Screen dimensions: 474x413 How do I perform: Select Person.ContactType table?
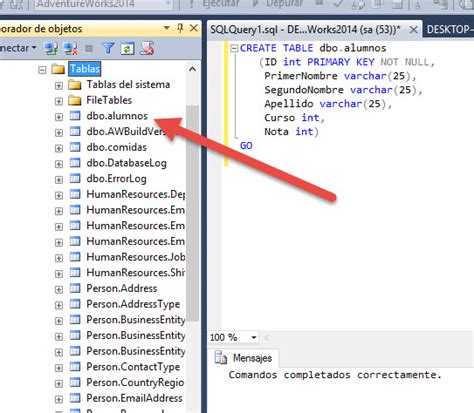click(133, 367)
